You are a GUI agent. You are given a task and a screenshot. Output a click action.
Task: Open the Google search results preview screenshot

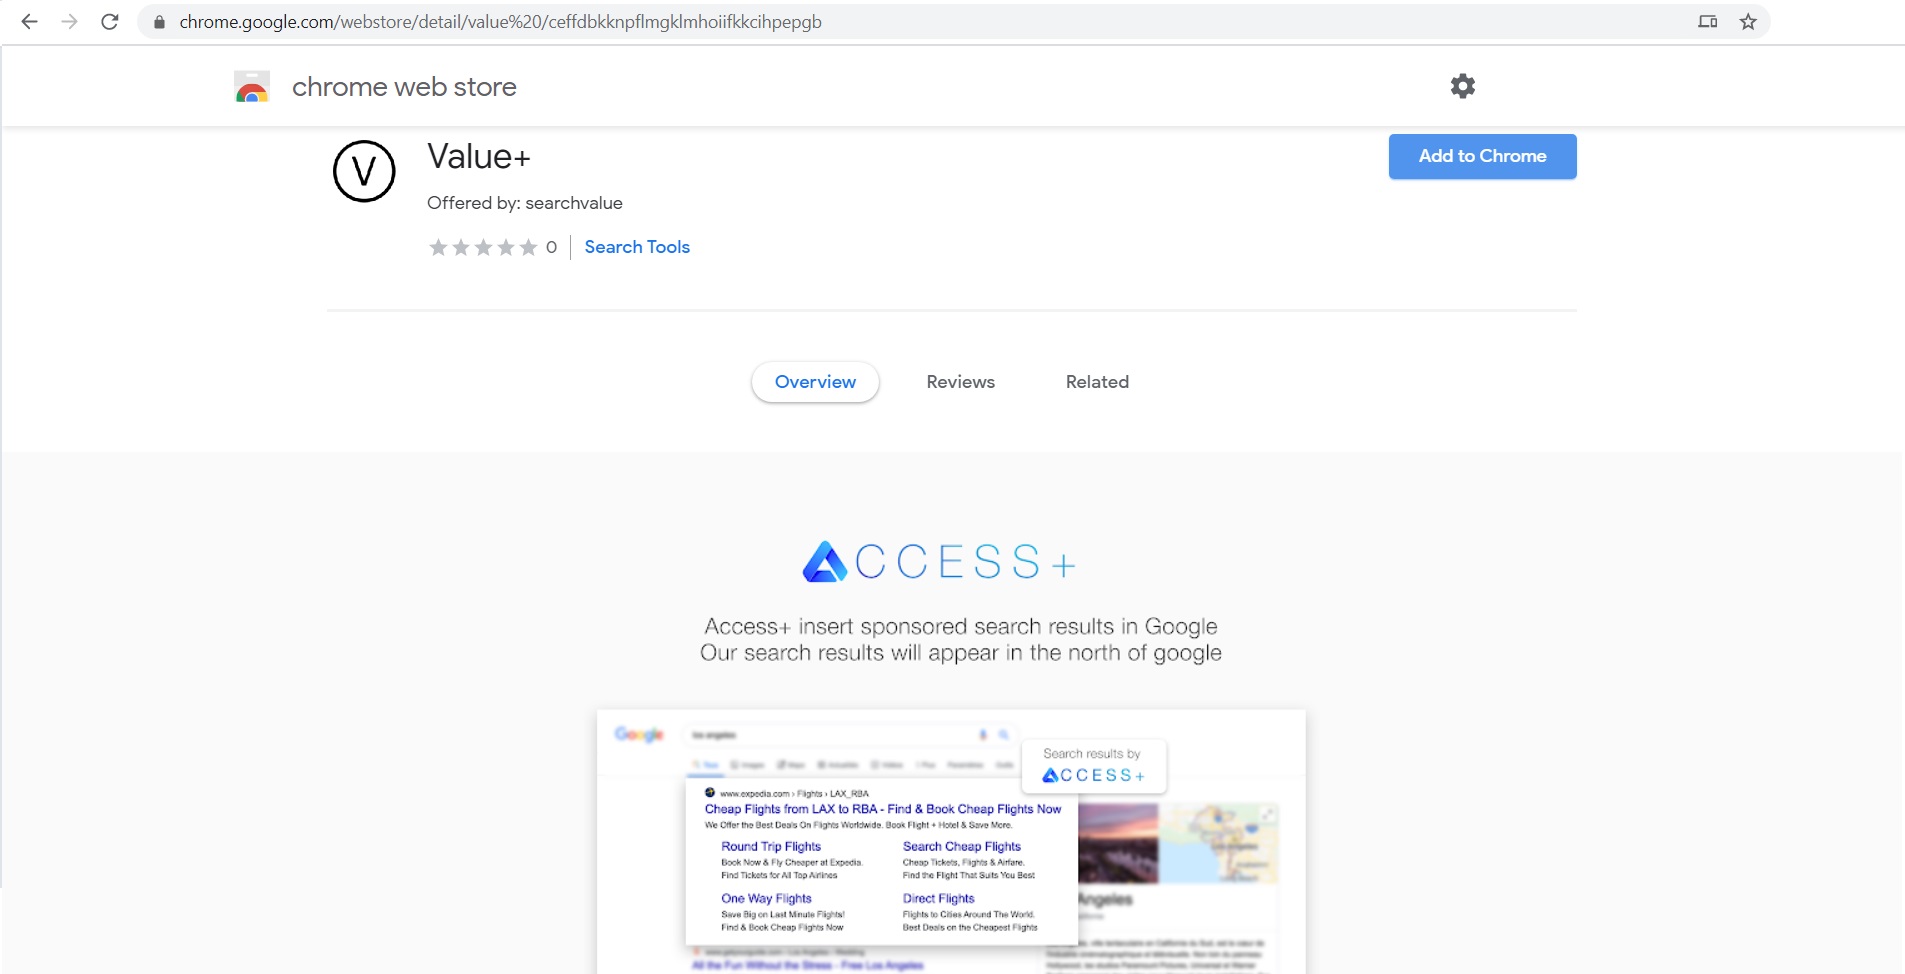coord(950,840)
